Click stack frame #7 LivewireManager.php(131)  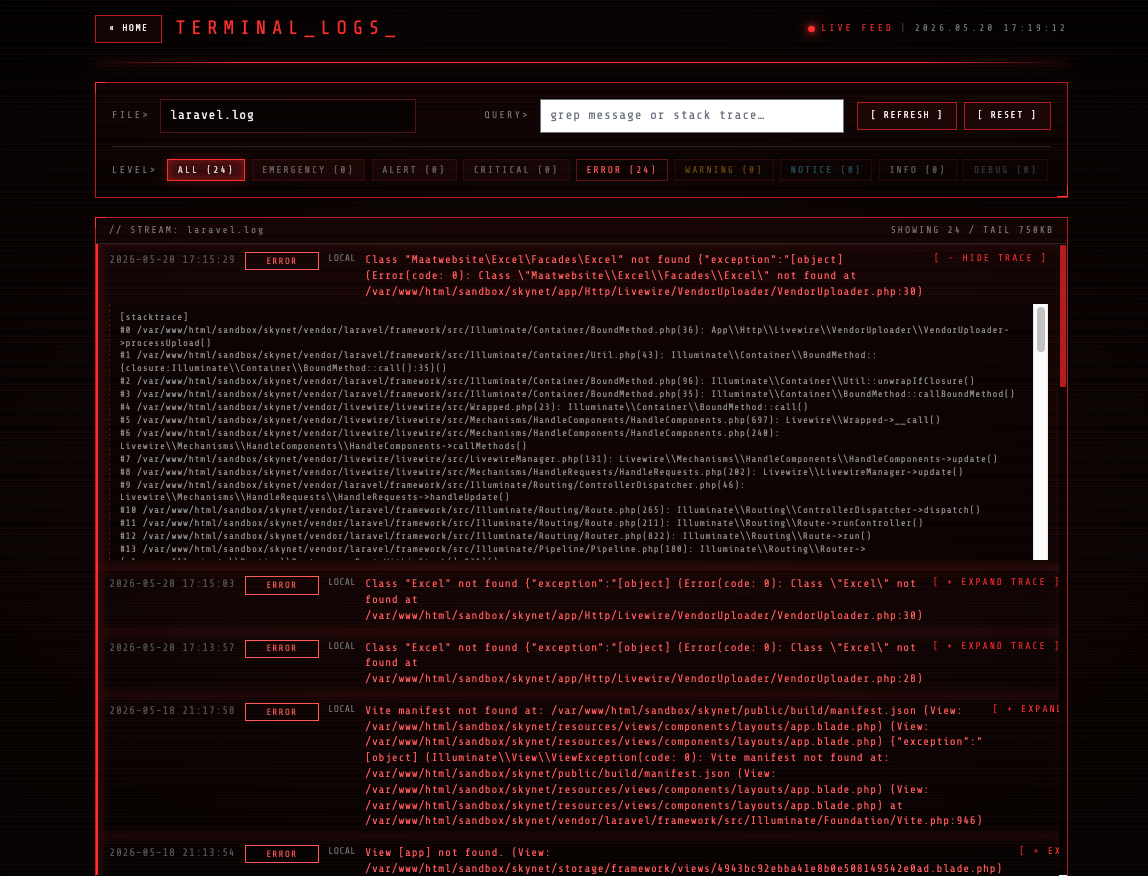click(559, 459)
